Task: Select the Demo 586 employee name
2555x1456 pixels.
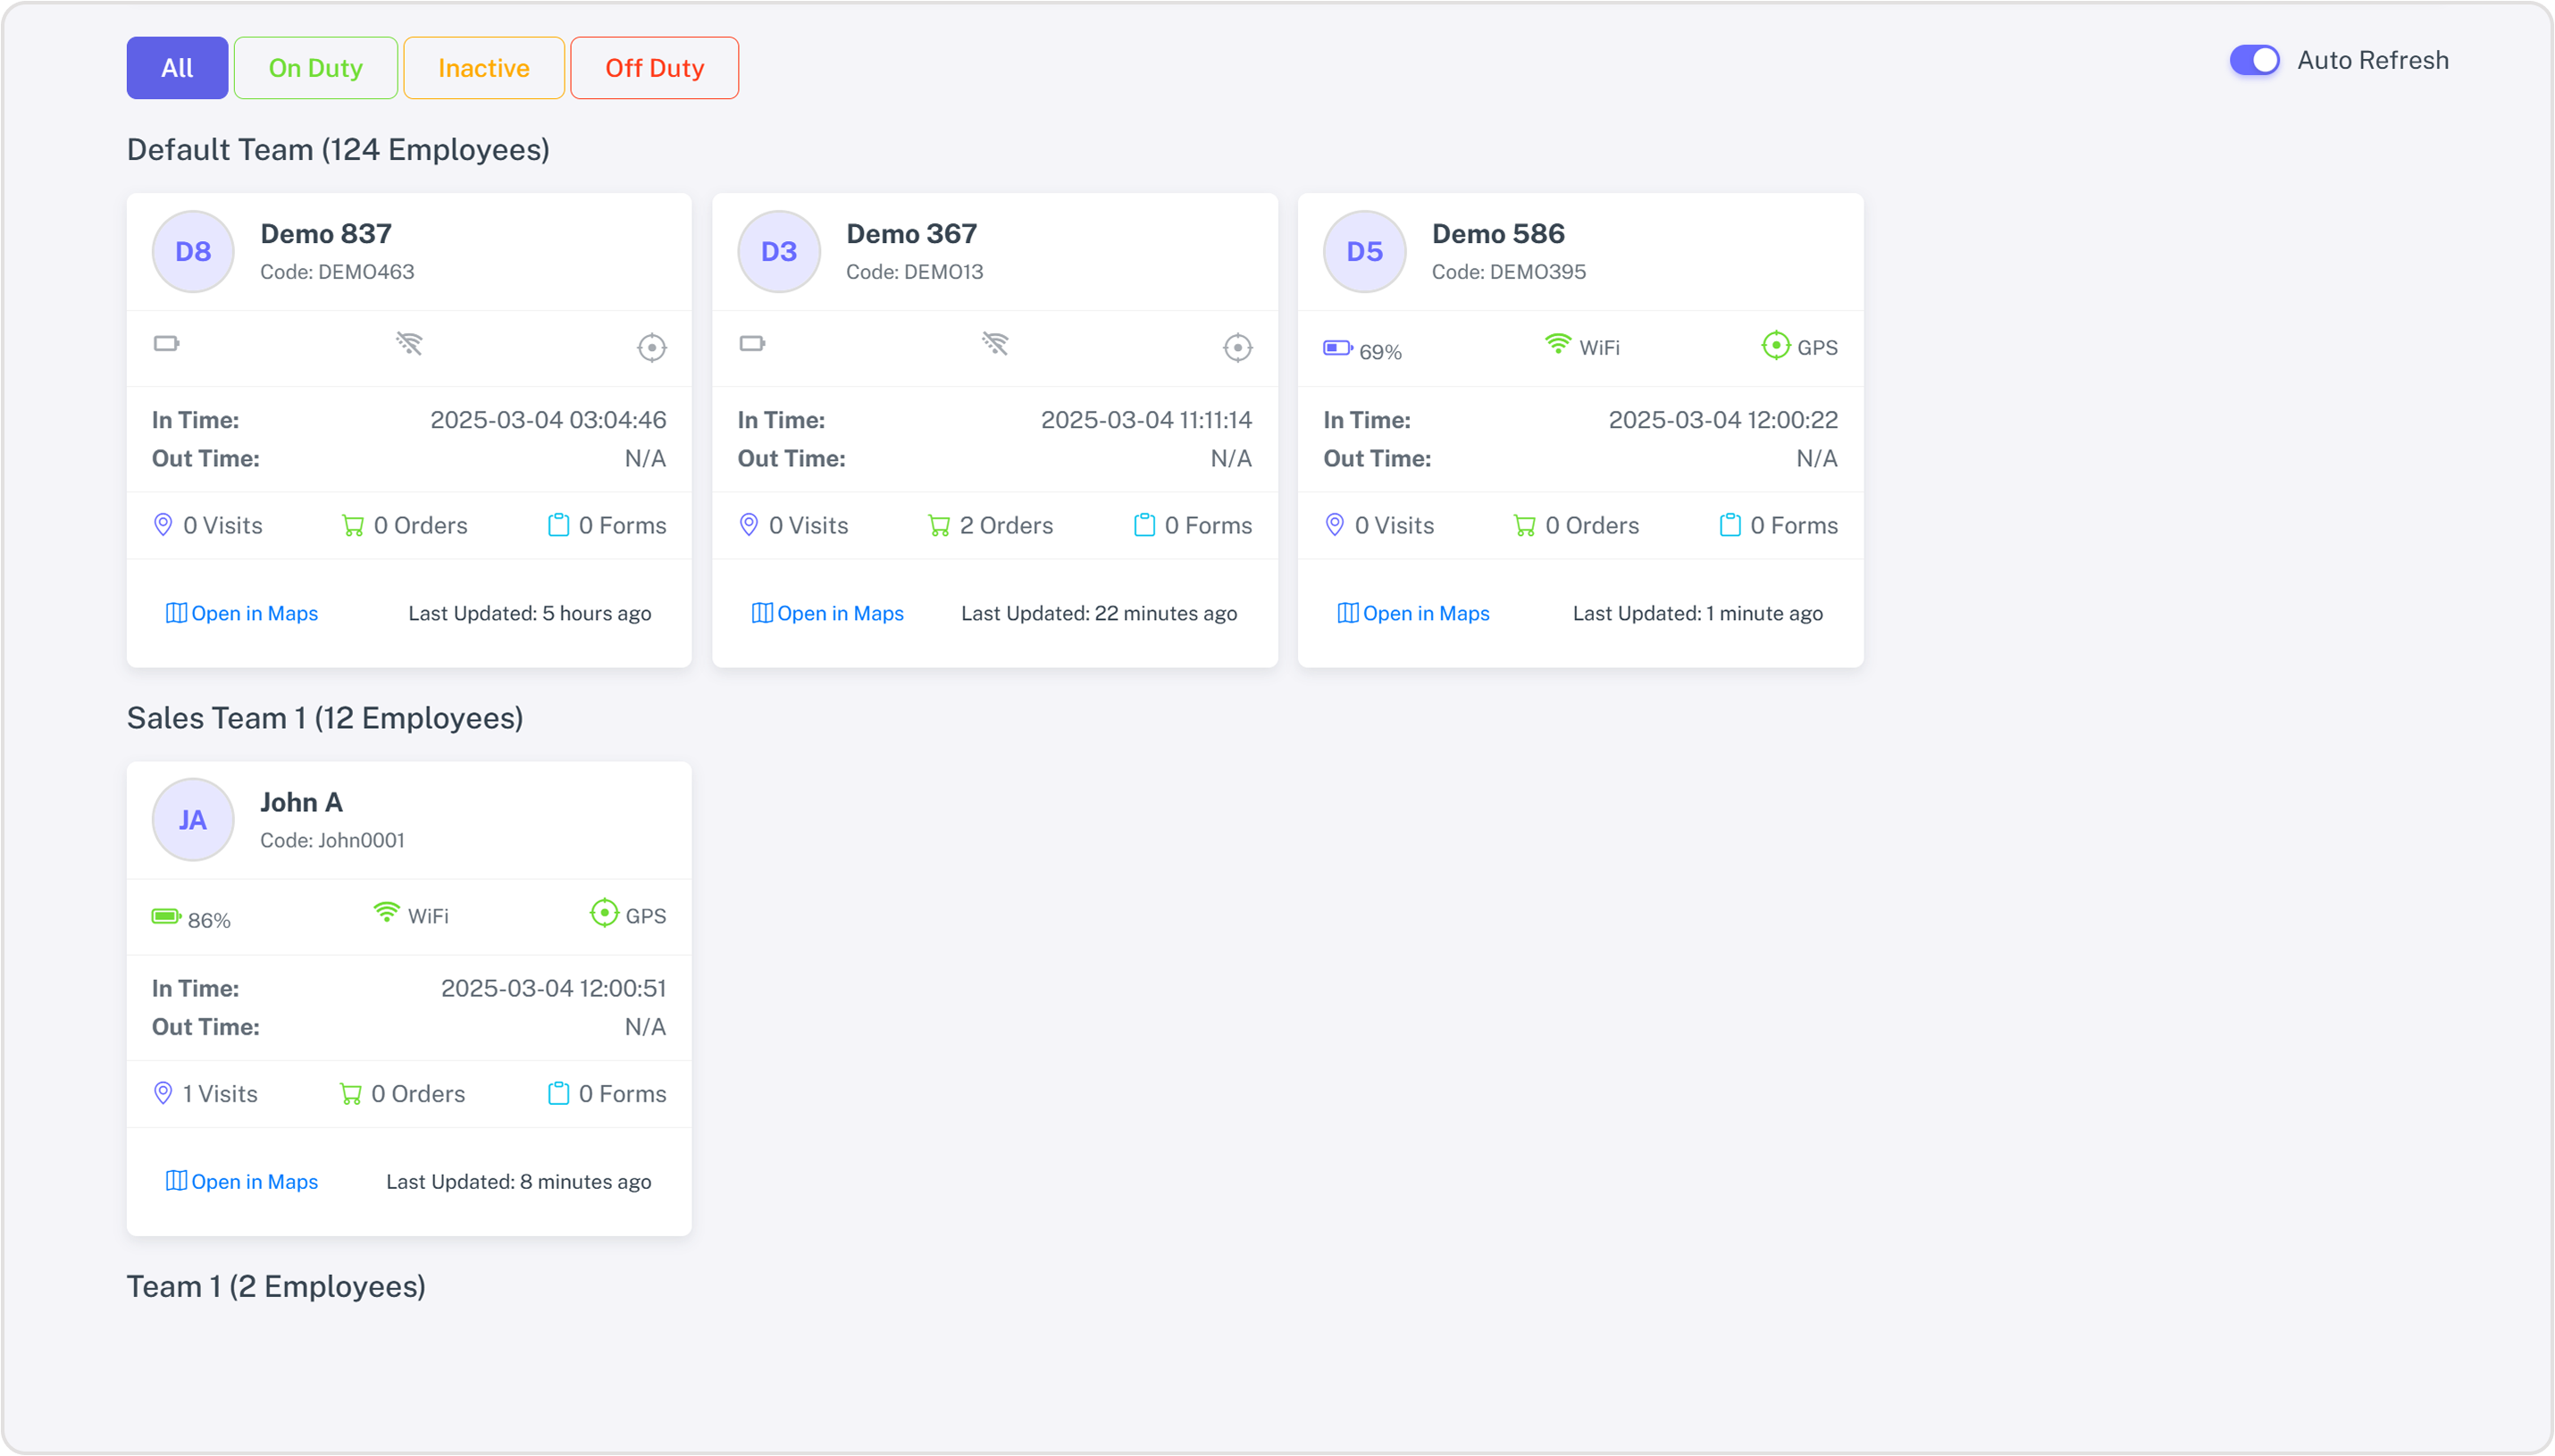Action: 1499,234
